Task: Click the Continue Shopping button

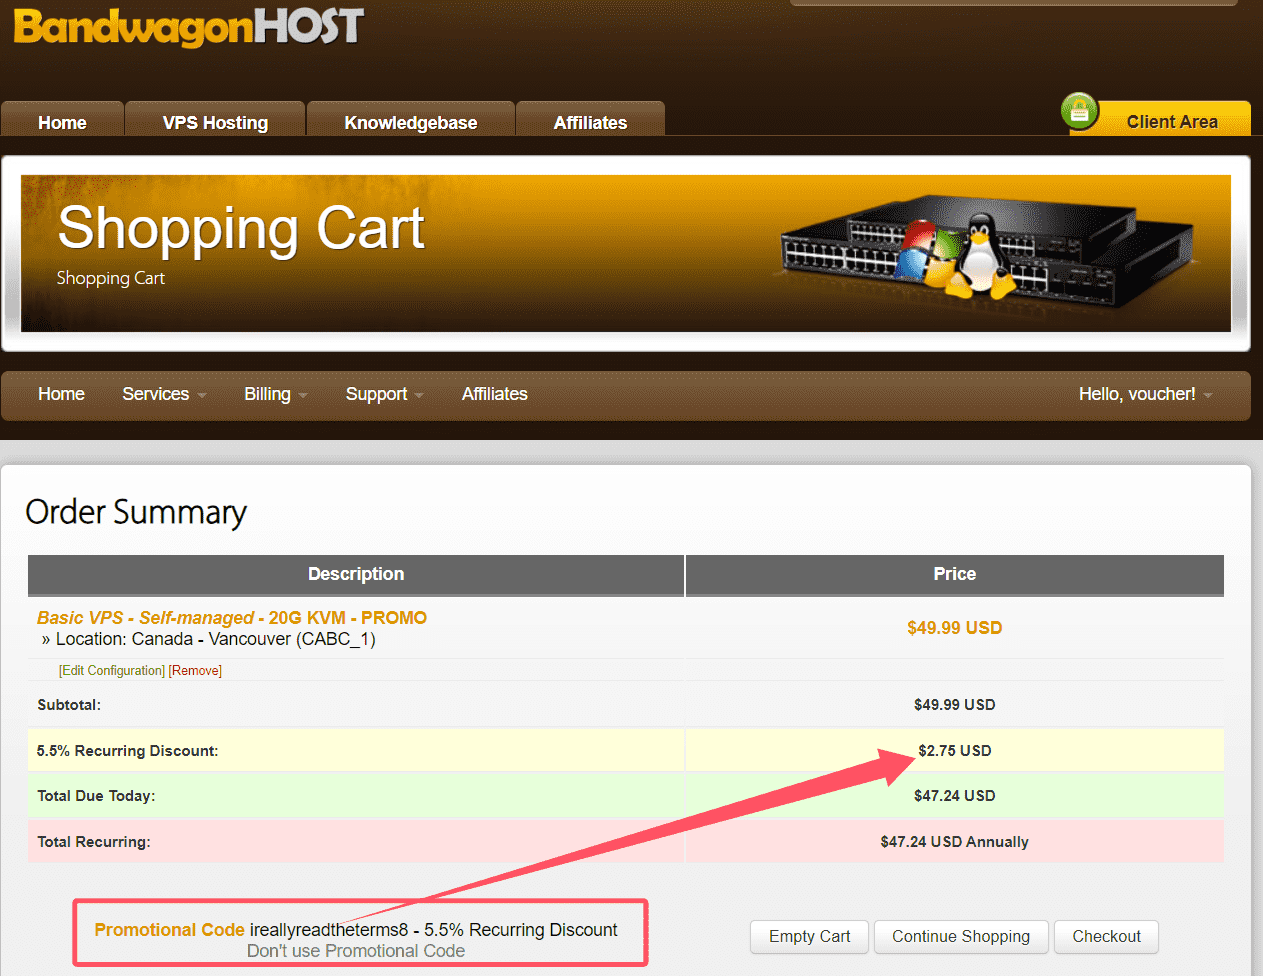Action: tap(961, 937)
